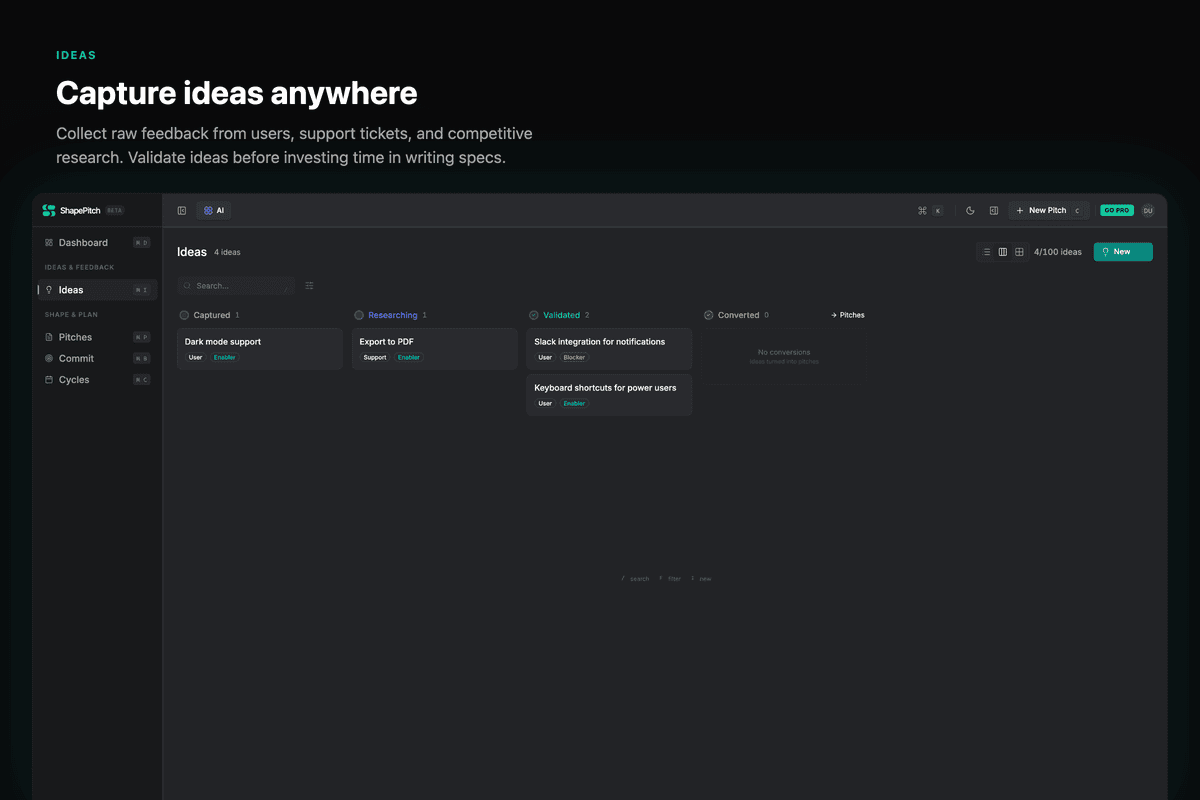Open the Export to PDF card

pos(434,348)
